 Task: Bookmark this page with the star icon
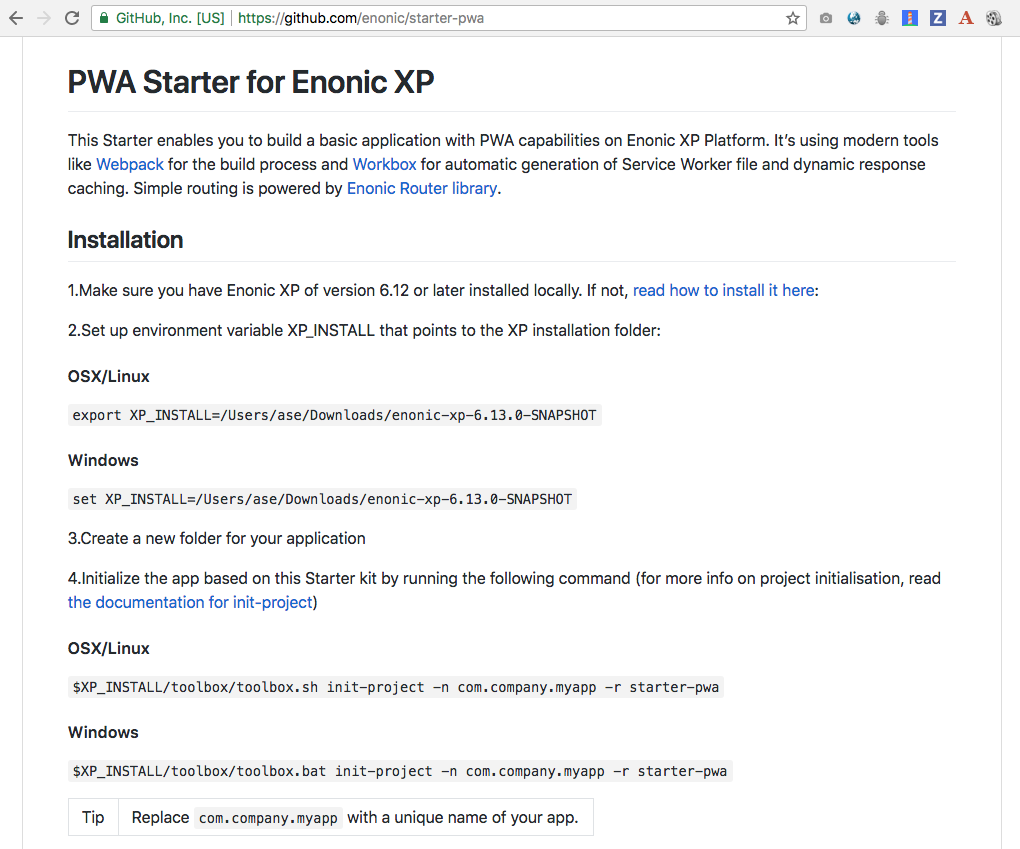click(x=792, y=18)
